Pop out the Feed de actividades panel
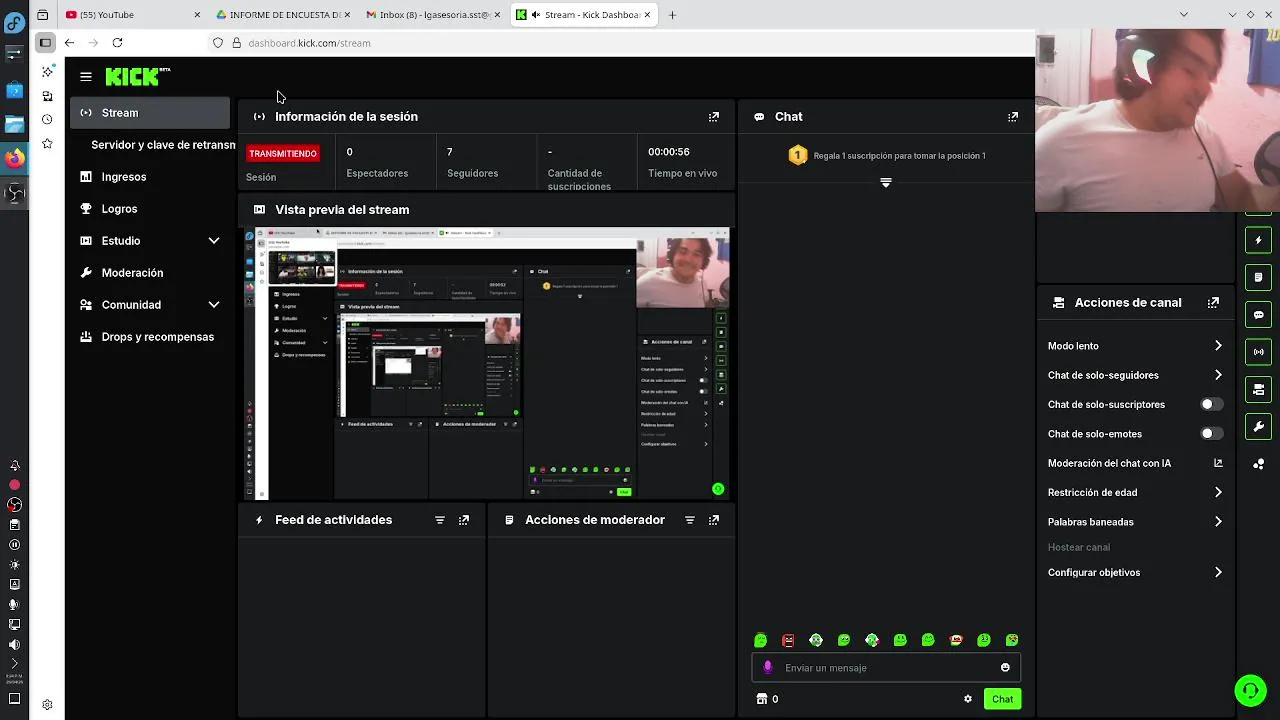This screenshot has width=1280, height=720. click(x=464, y=520)
